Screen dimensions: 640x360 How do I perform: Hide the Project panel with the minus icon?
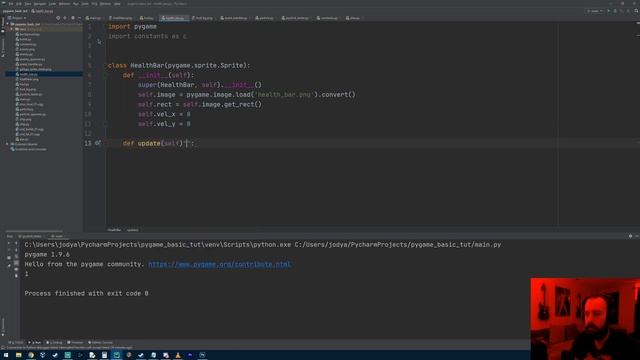point(79,18)
